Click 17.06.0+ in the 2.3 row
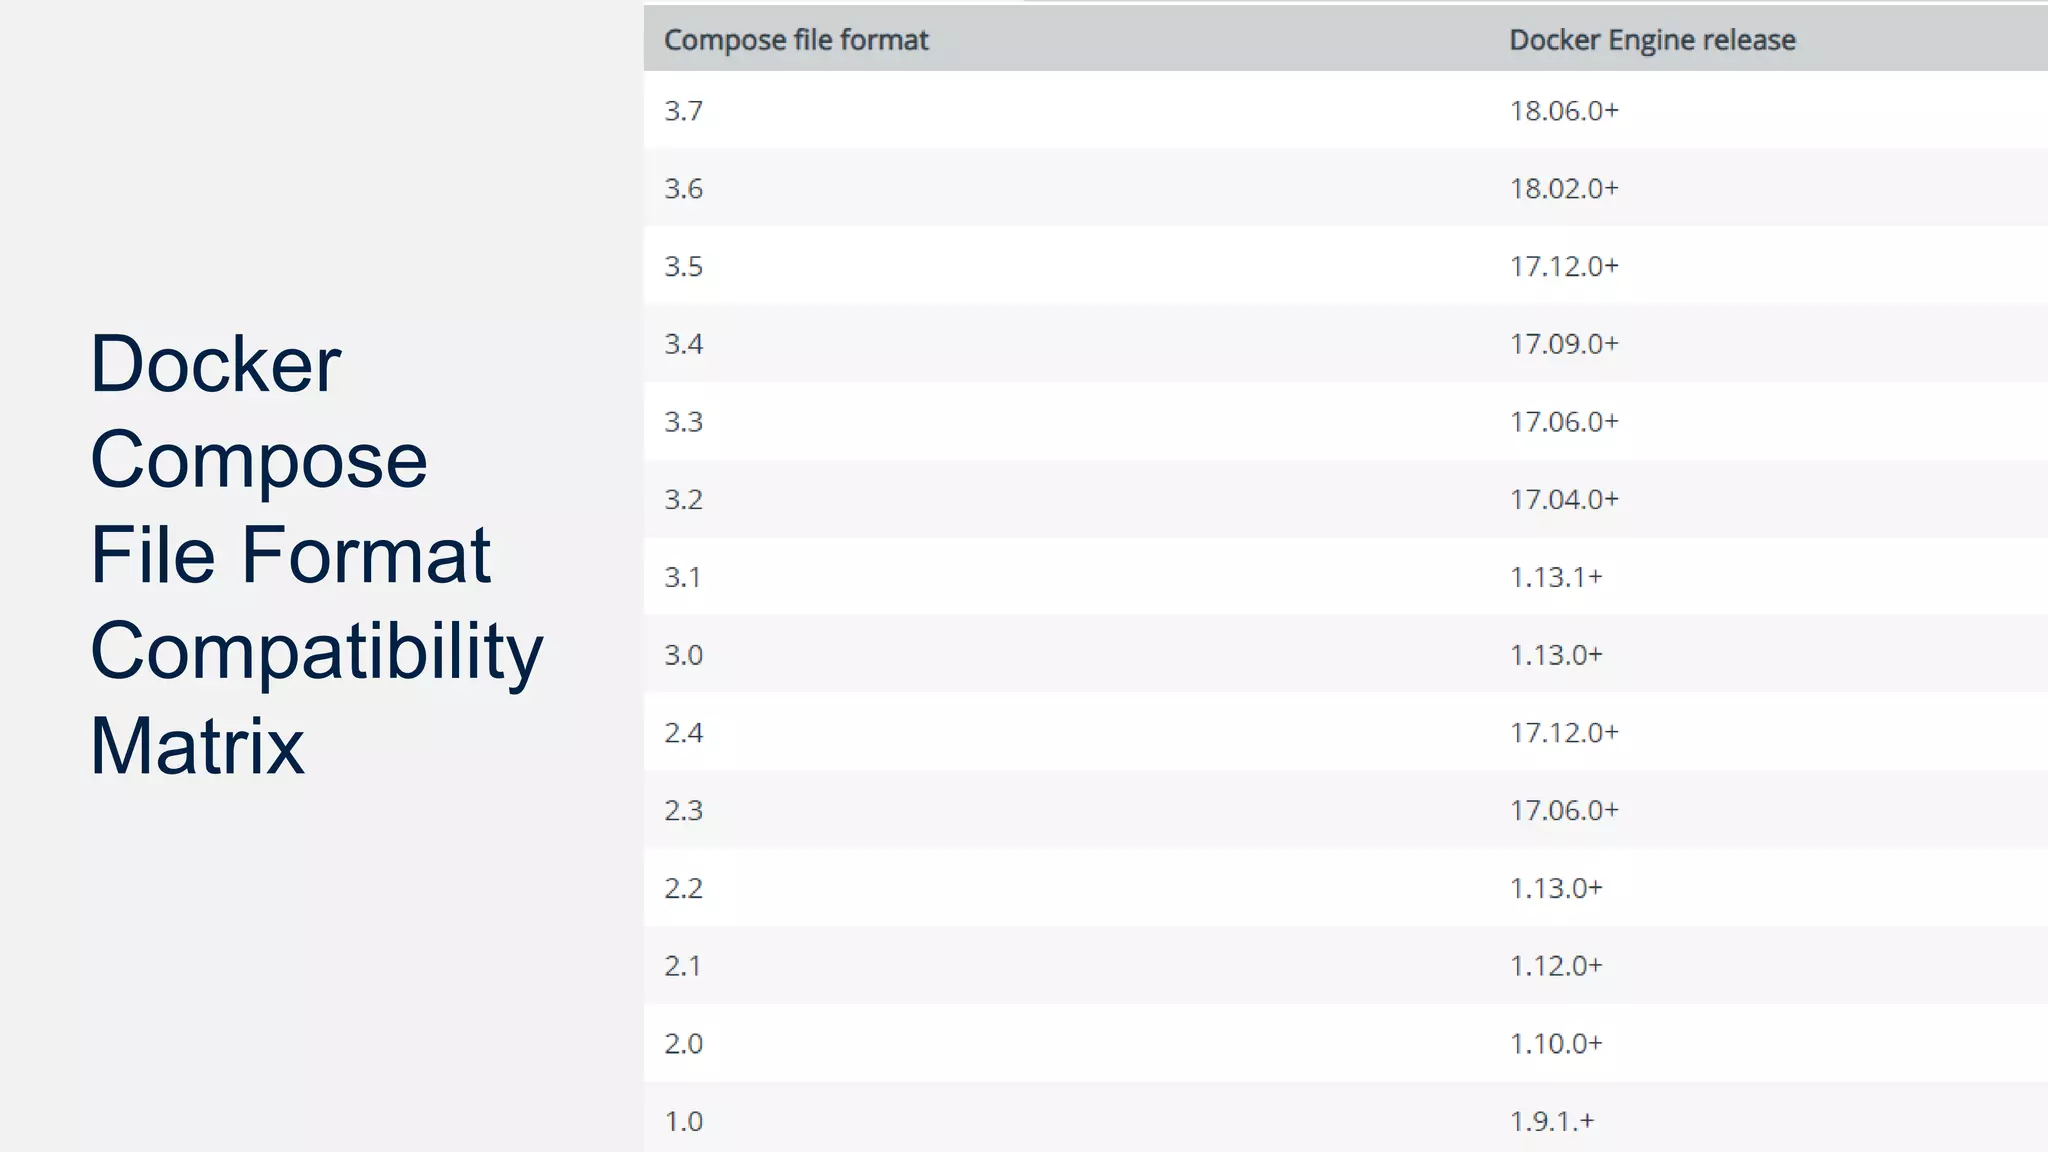This screenshot has height=1152, width=2048. point(1564,810)
